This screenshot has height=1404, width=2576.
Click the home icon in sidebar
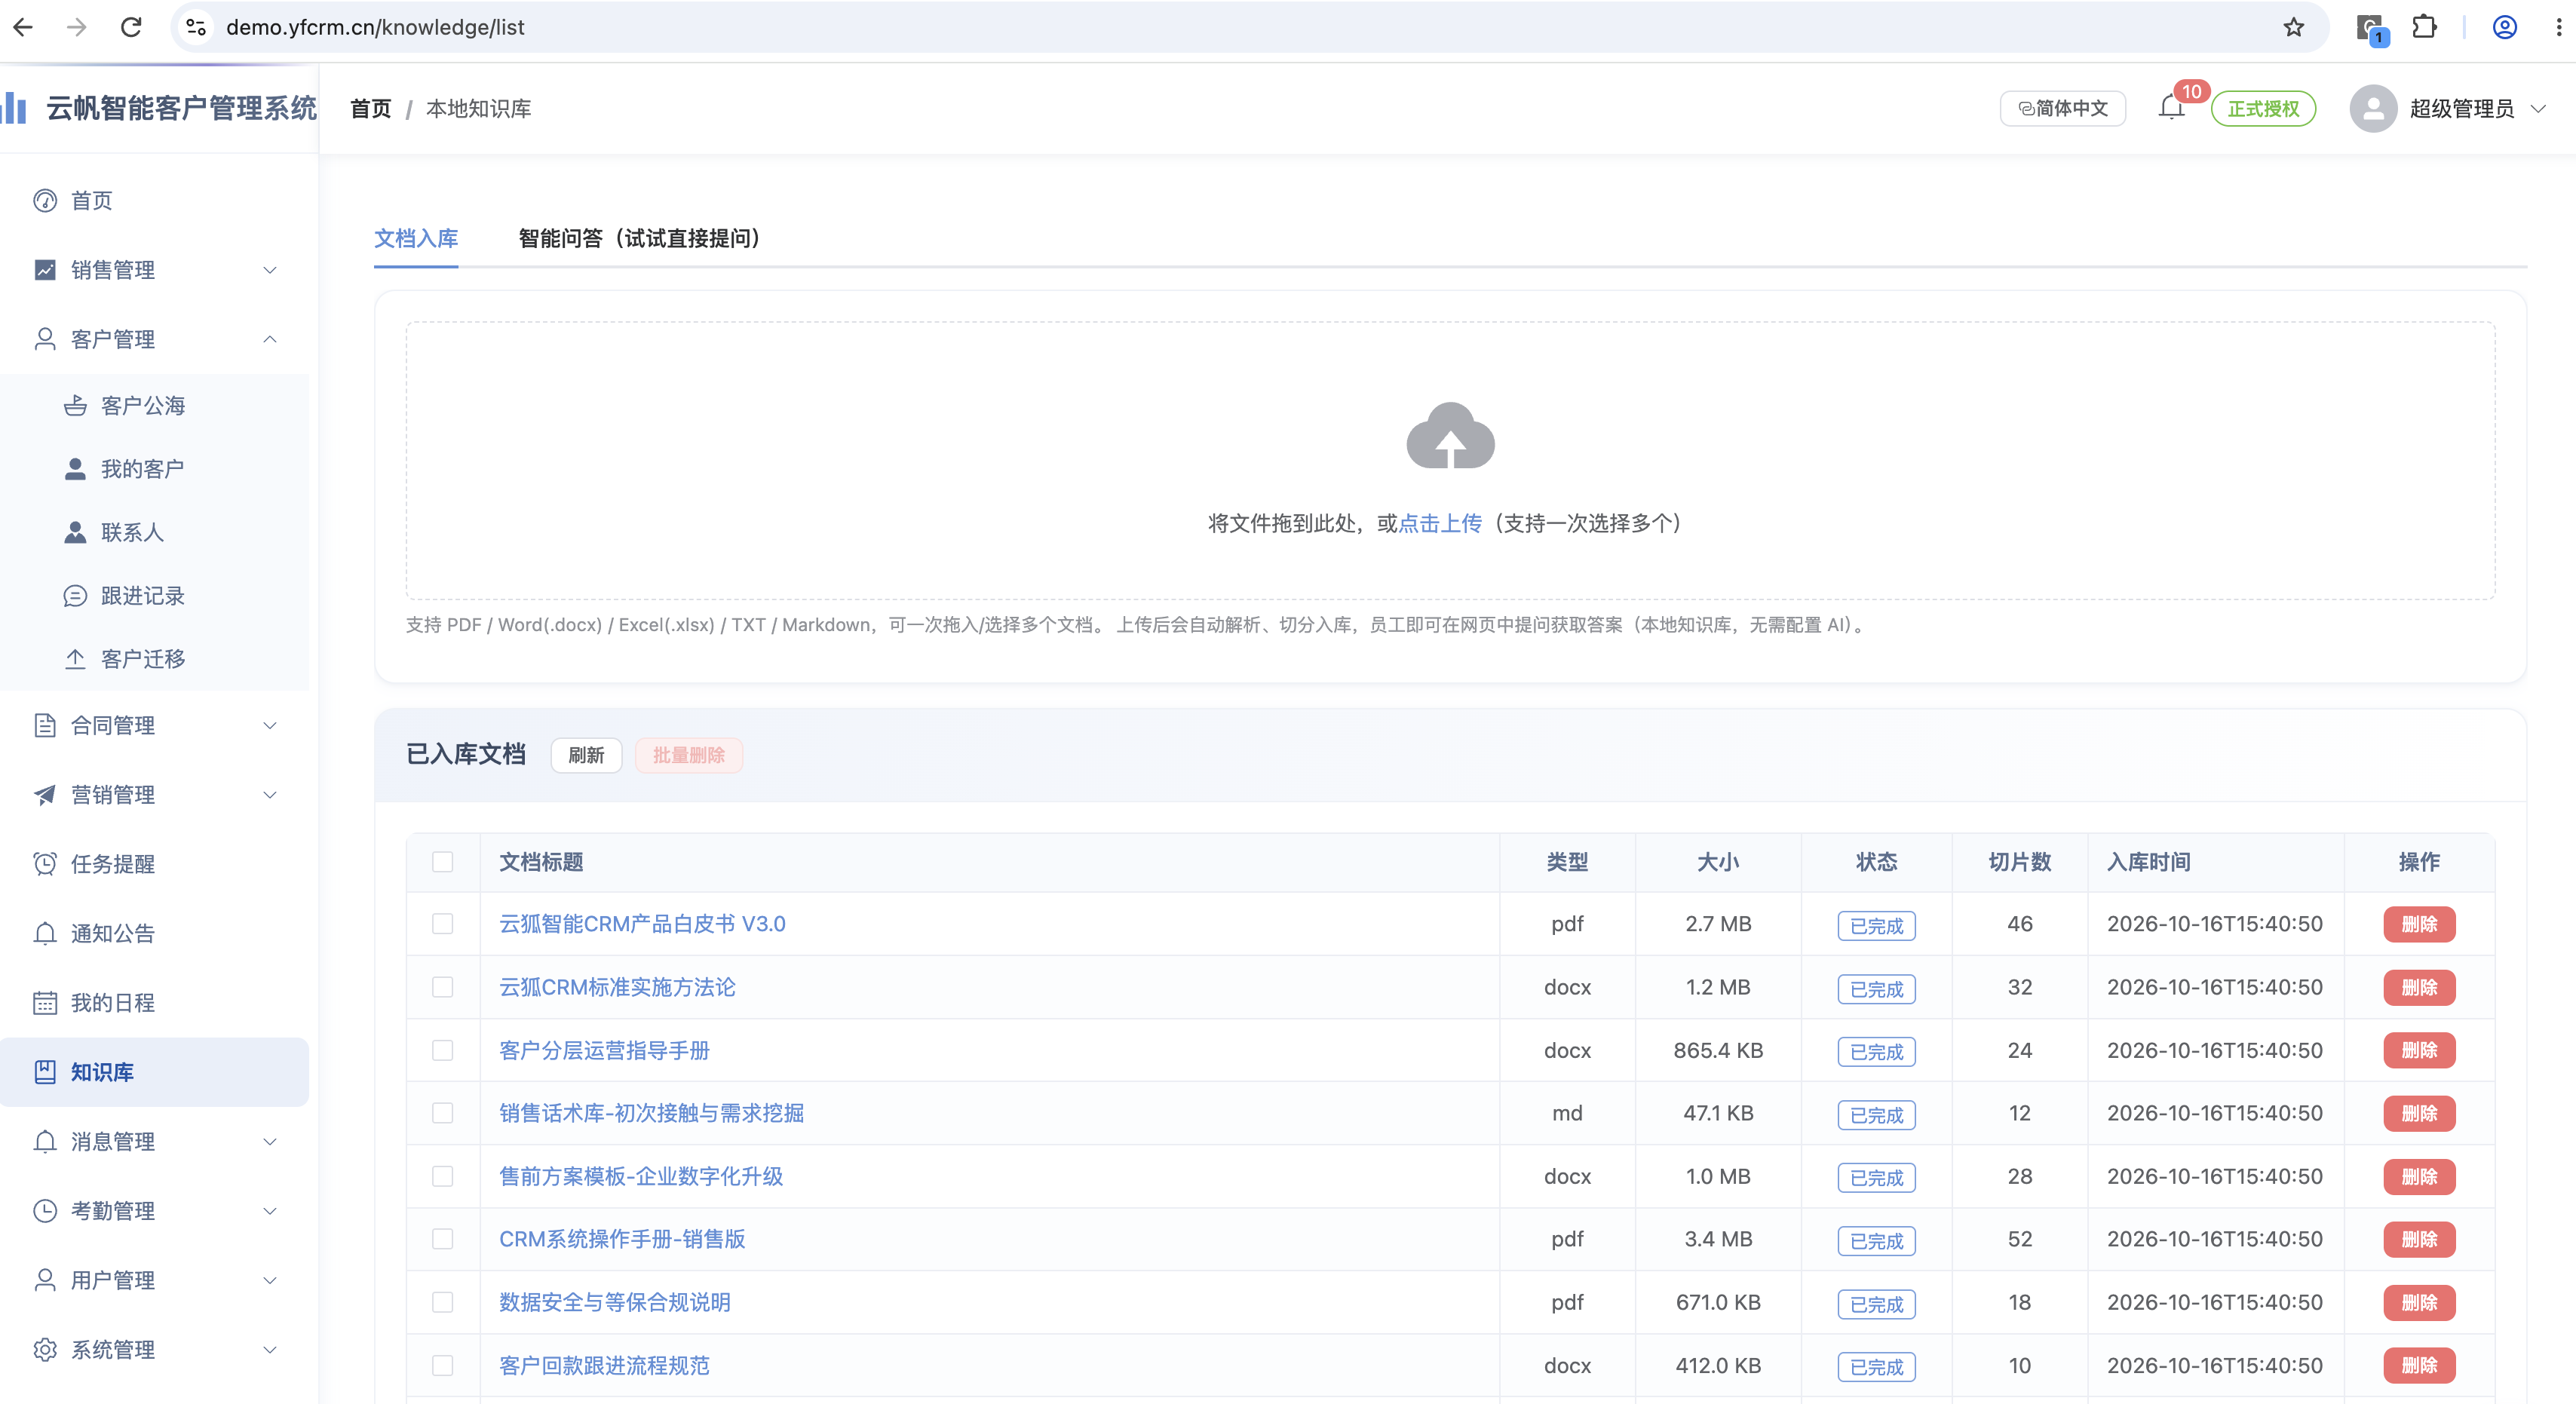tap(45, 200)
